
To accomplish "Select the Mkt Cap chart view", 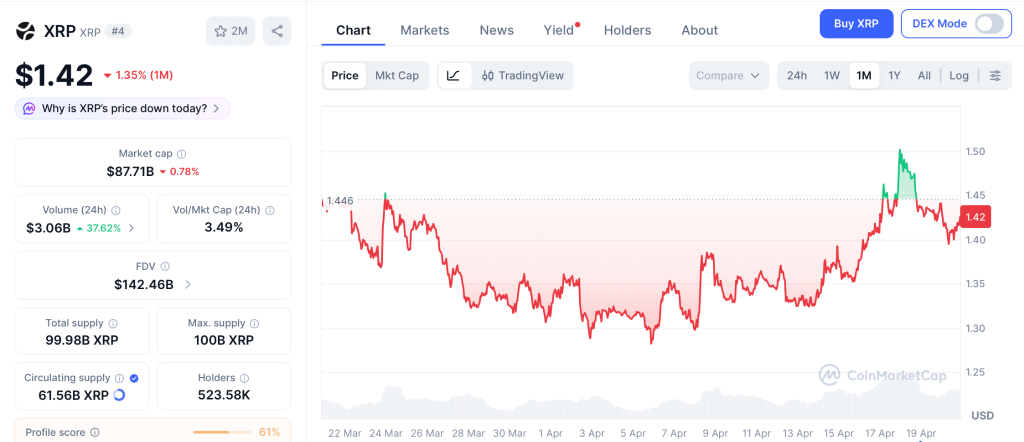I will tap(397, 76).
